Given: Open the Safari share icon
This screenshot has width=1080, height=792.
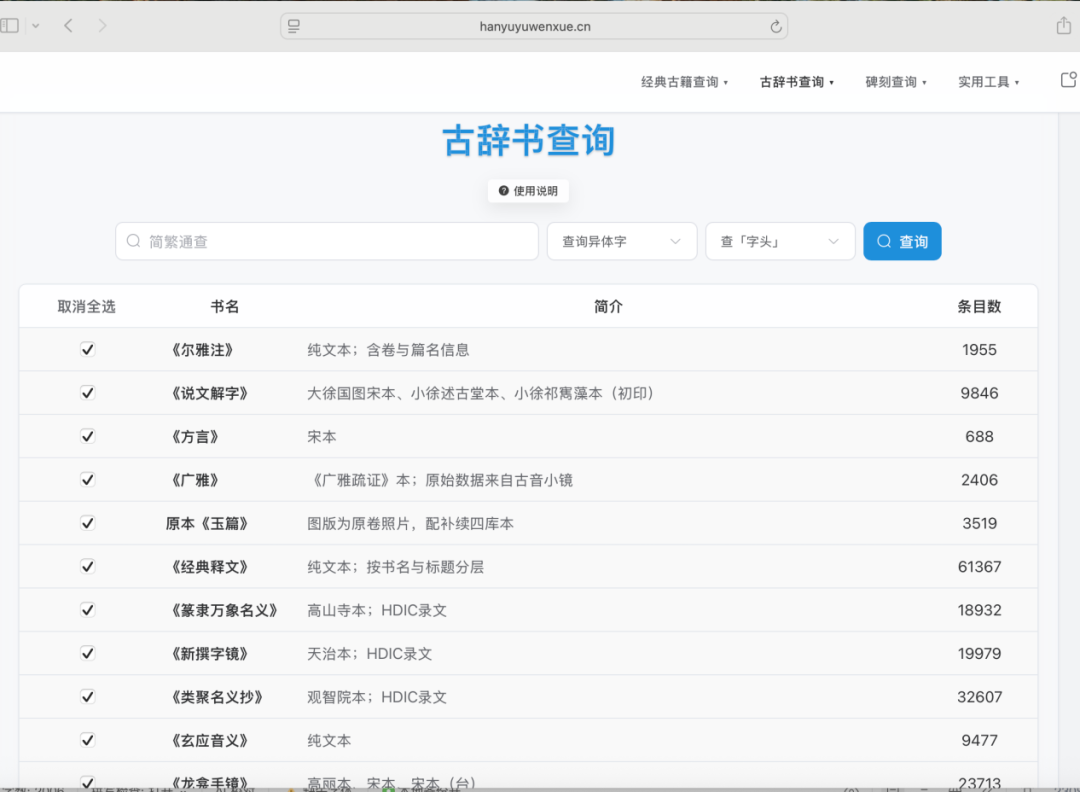Looking at the screenshot, I should pyautogui.click(x=1063, y=26).
